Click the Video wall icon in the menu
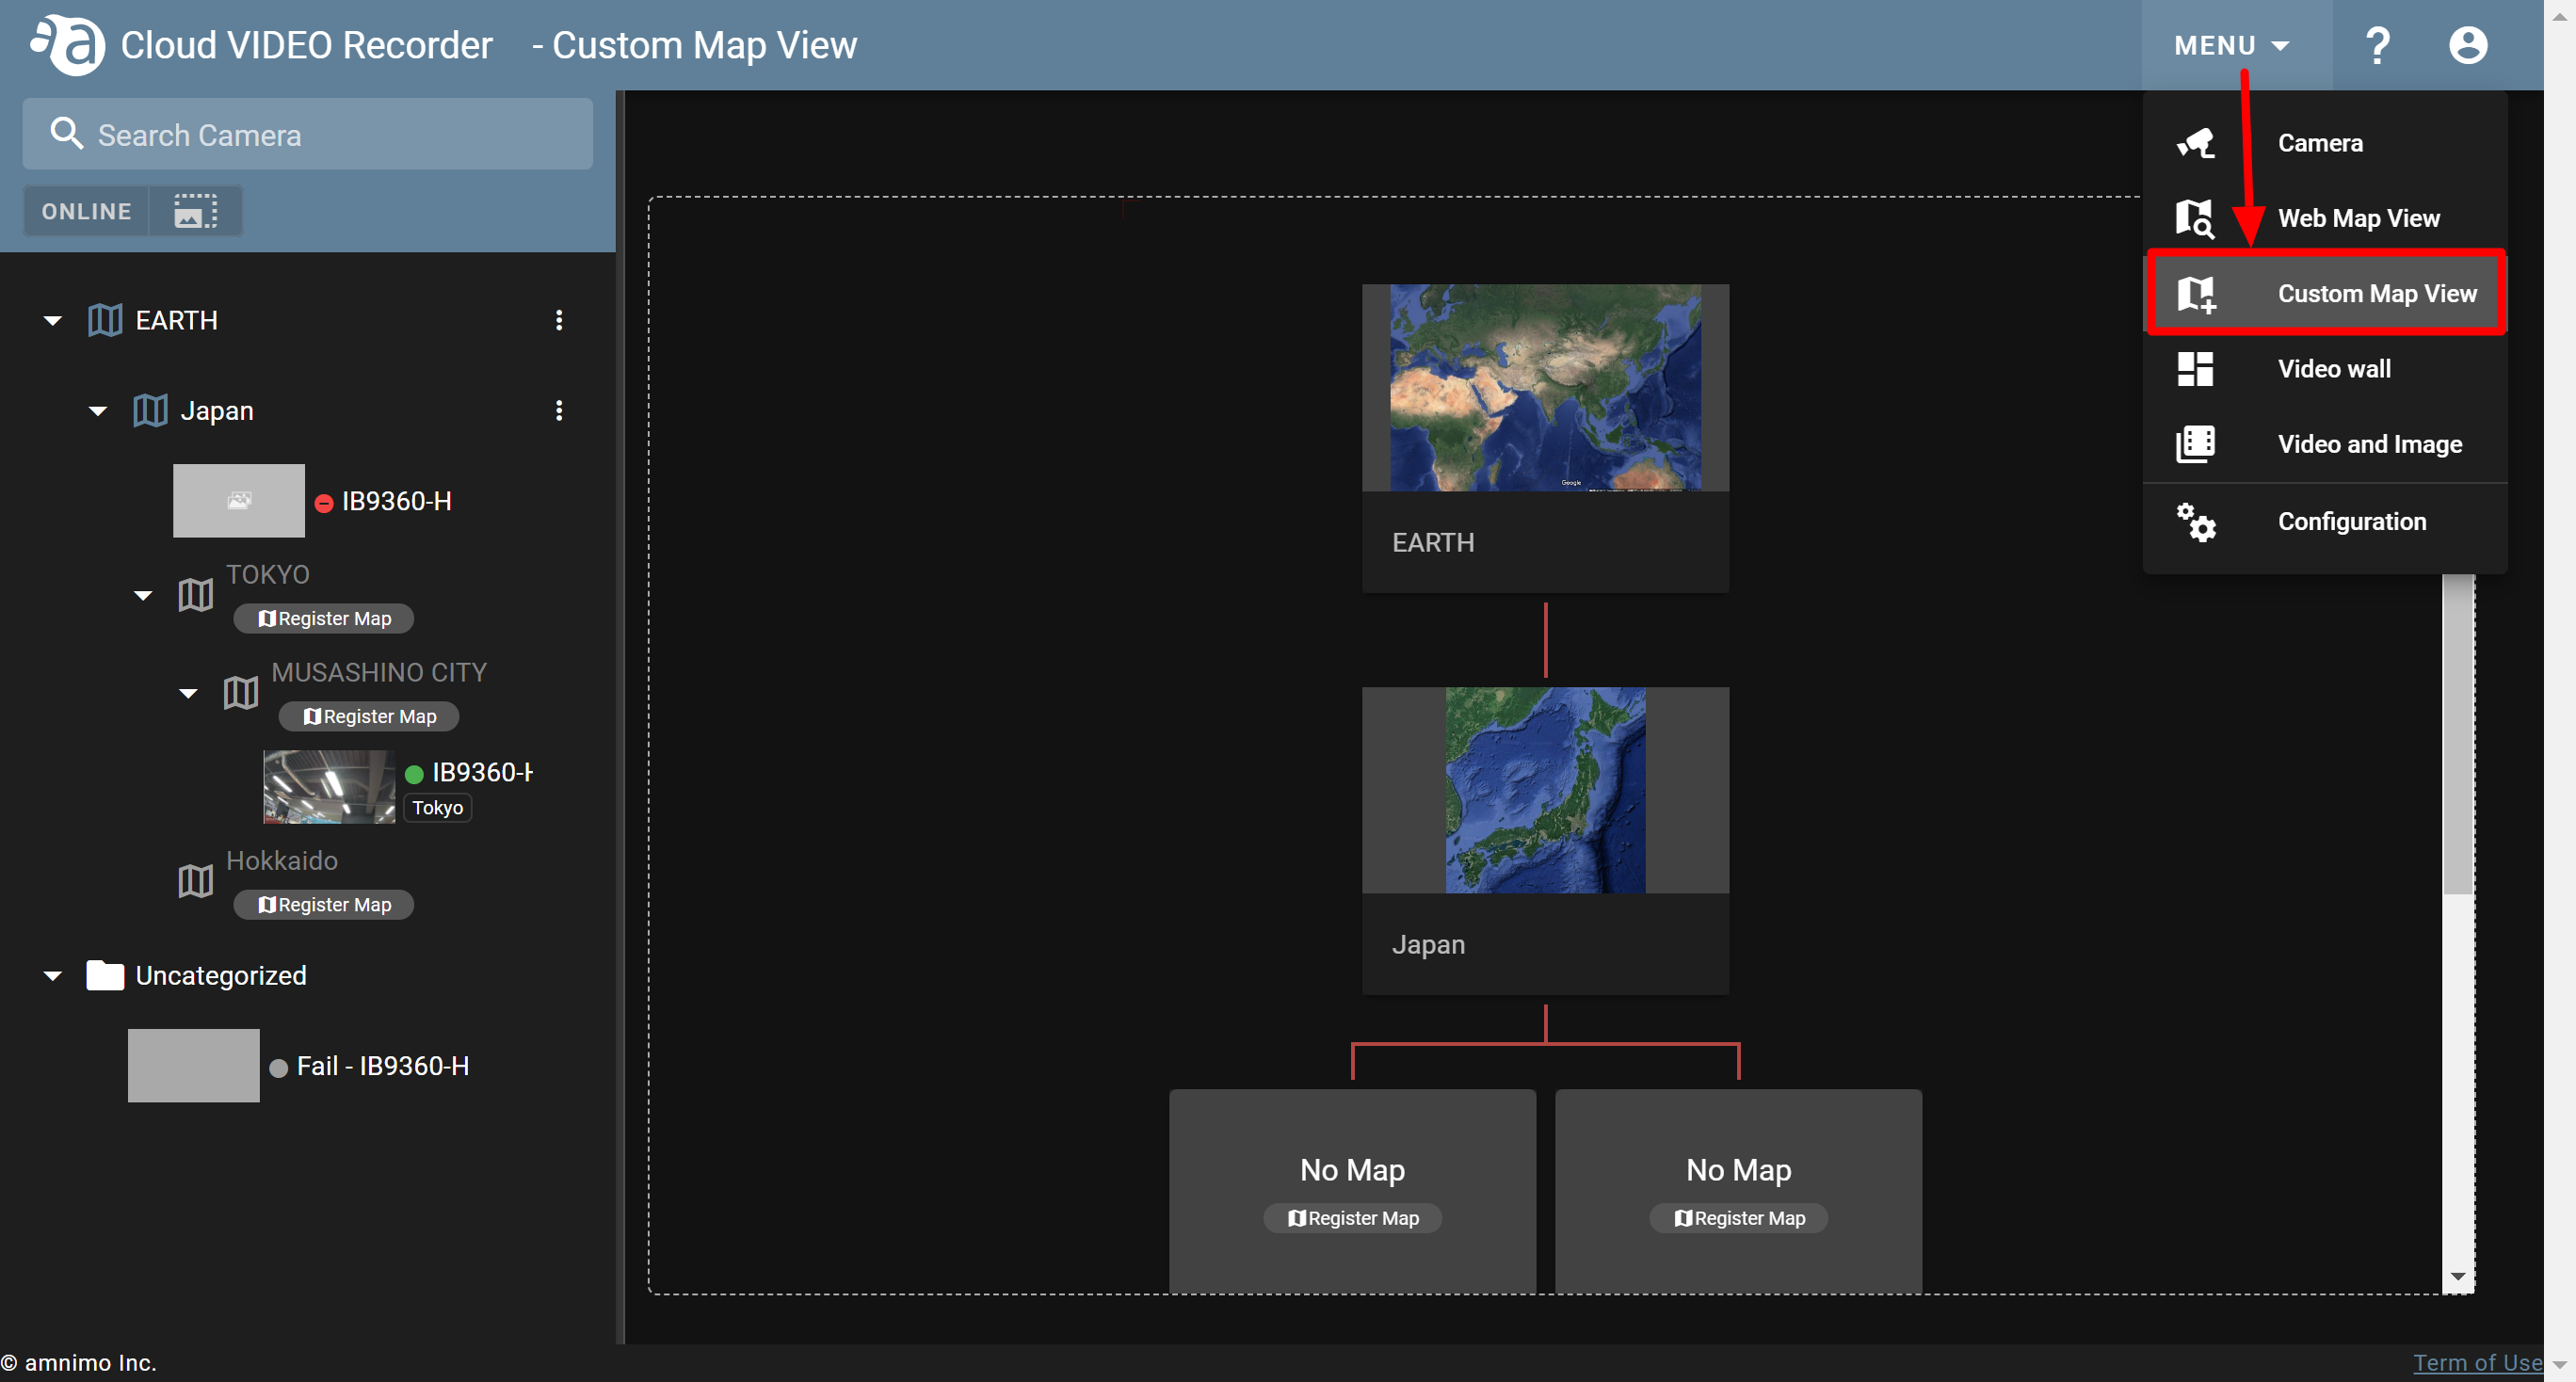This screenshot has width=2576, height=1382. tap(2196, 368)
